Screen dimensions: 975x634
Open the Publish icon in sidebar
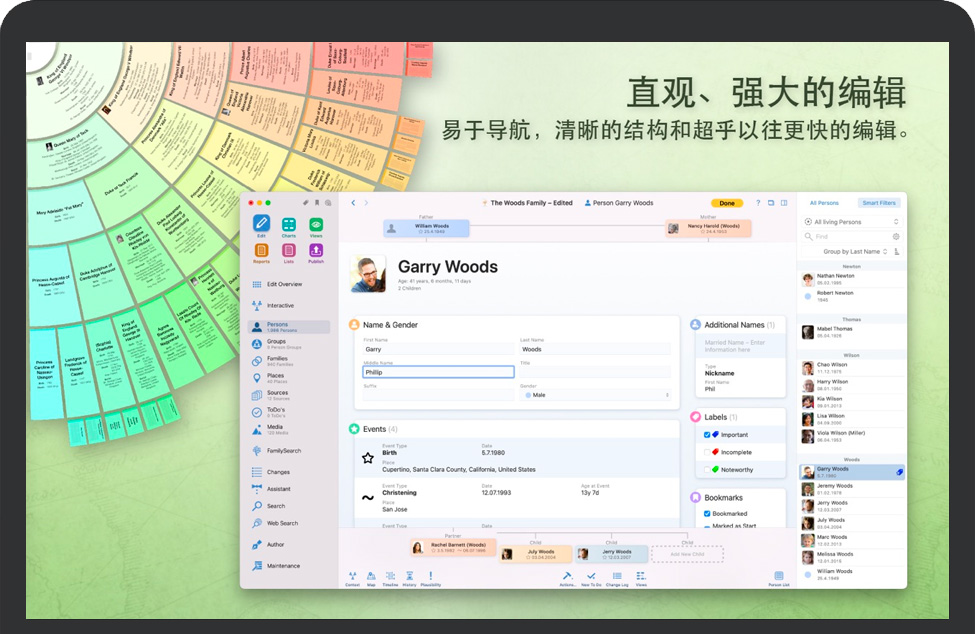coord(316,251)
